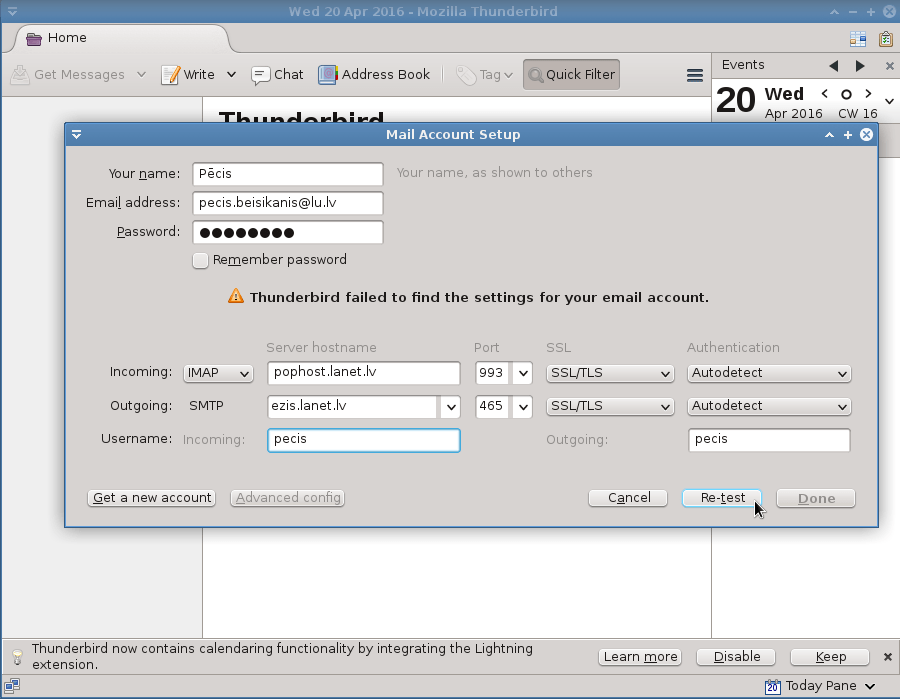This screenshot has width=900, height=699.
Task: Open the incoming port 993 dropdown arrow
Action: point(523,373)
